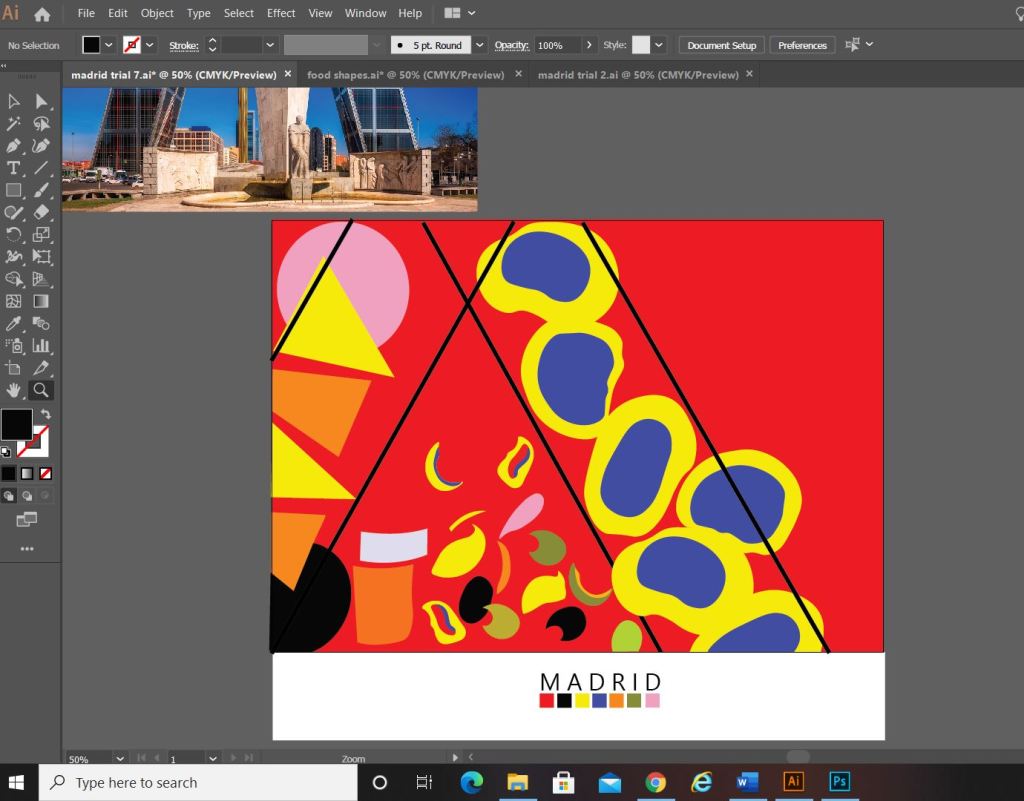This screenshot has width=1024, height=801.
Task: Click the Document Setup button
Action: tap(721, 45)
